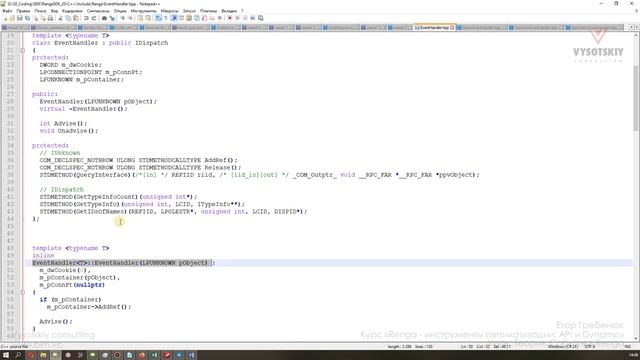Toggle show all characters icon
The height and width of the screenshot is (360, 640).
166,18
